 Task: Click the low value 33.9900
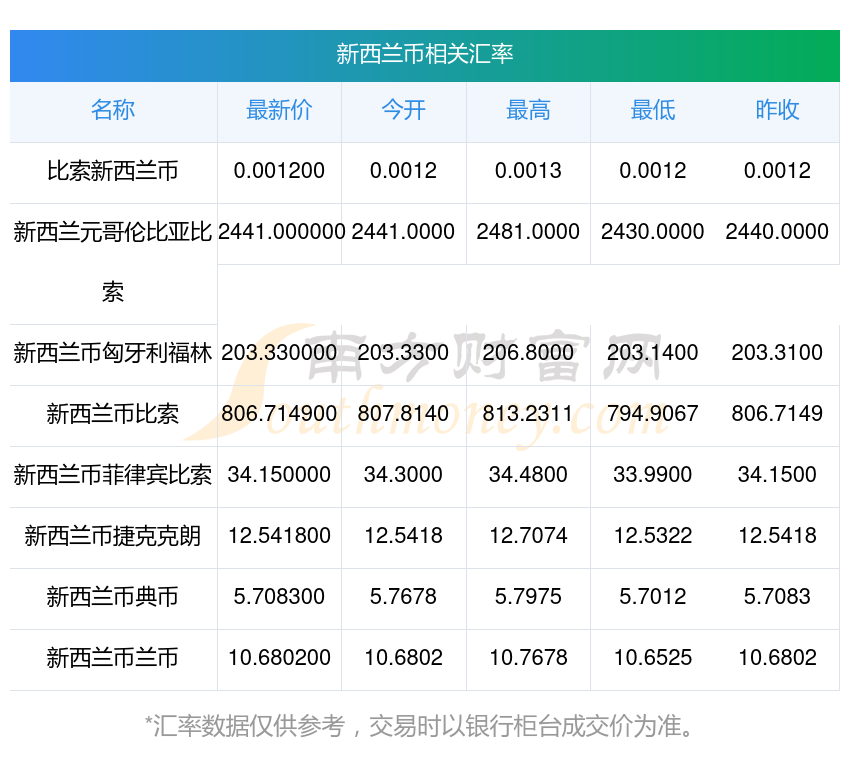point(653,475)
